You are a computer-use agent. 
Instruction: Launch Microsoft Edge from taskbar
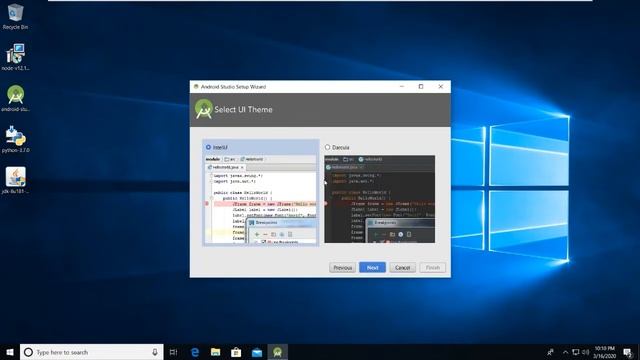(195, 352)
